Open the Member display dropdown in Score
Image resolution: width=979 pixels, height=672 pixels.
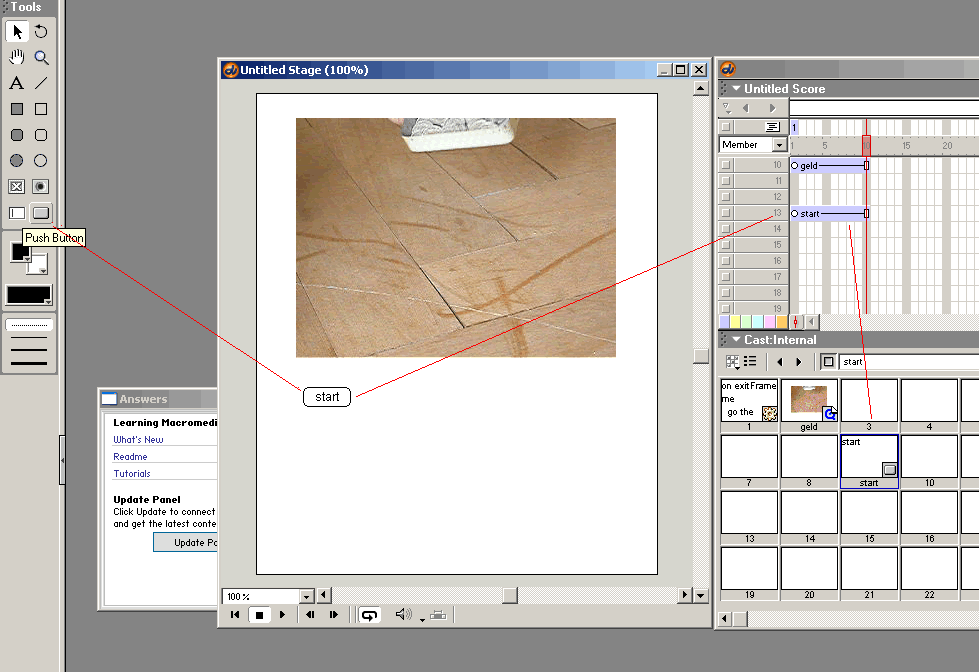click(779, 145)
